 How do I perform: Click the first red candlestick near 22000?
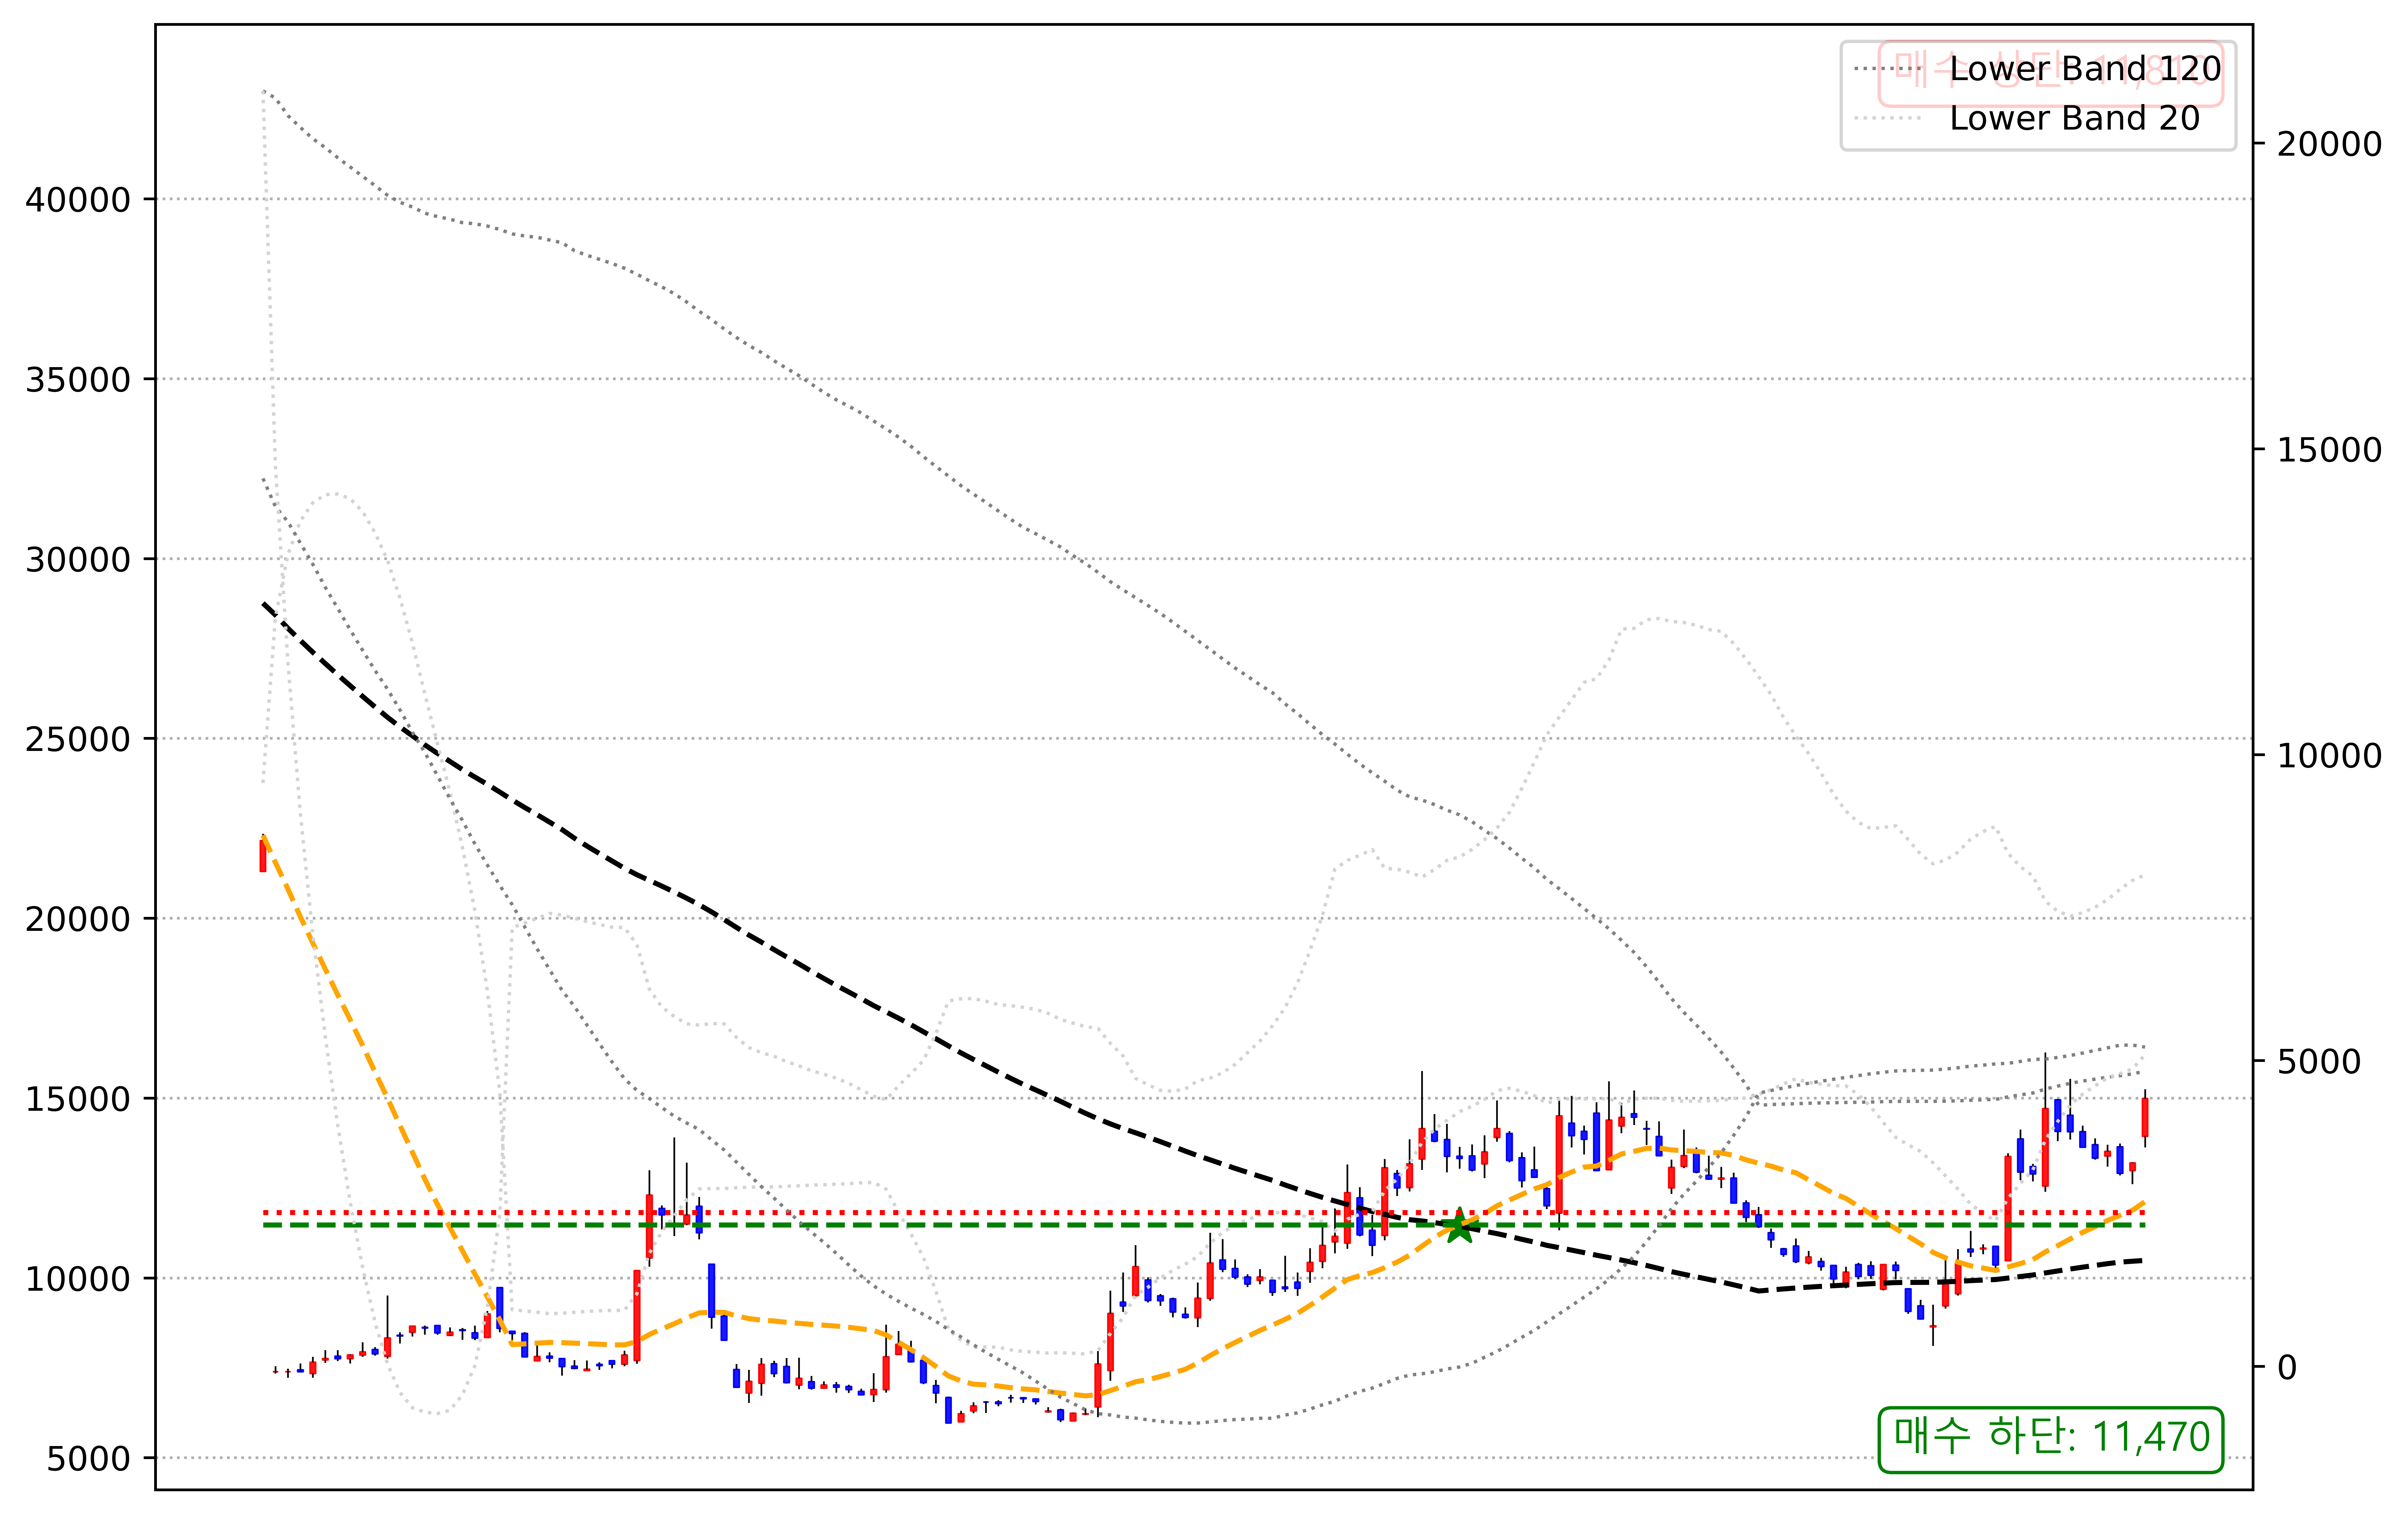[263, 856]
